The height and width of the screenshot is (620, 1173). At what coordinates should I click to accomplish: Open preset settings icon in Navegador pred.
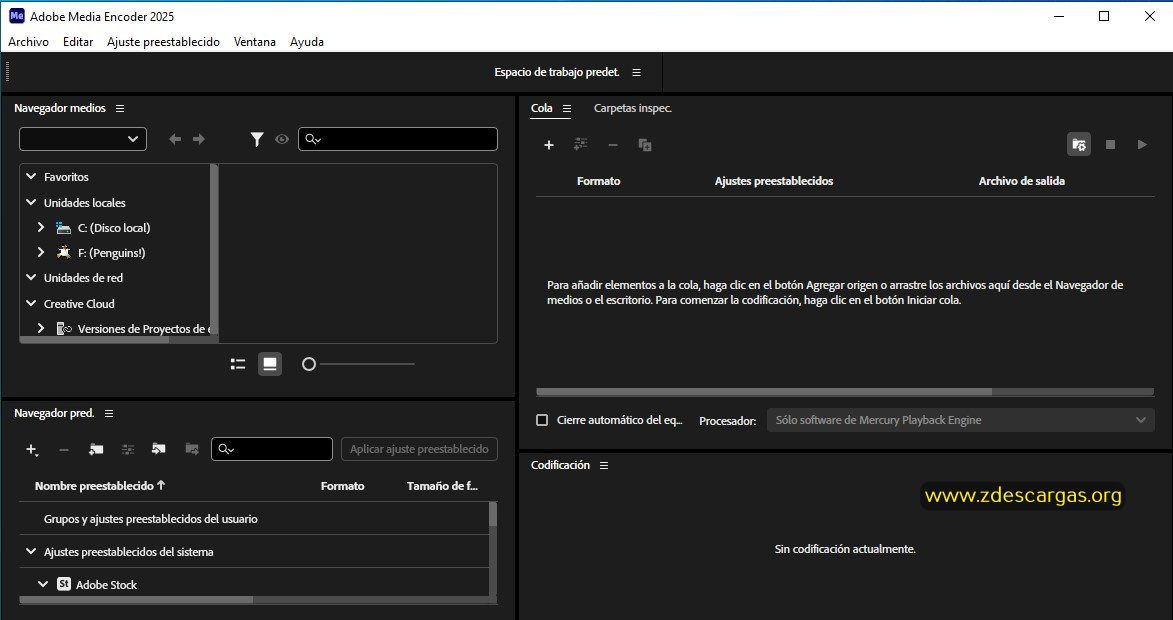[128, 449]
